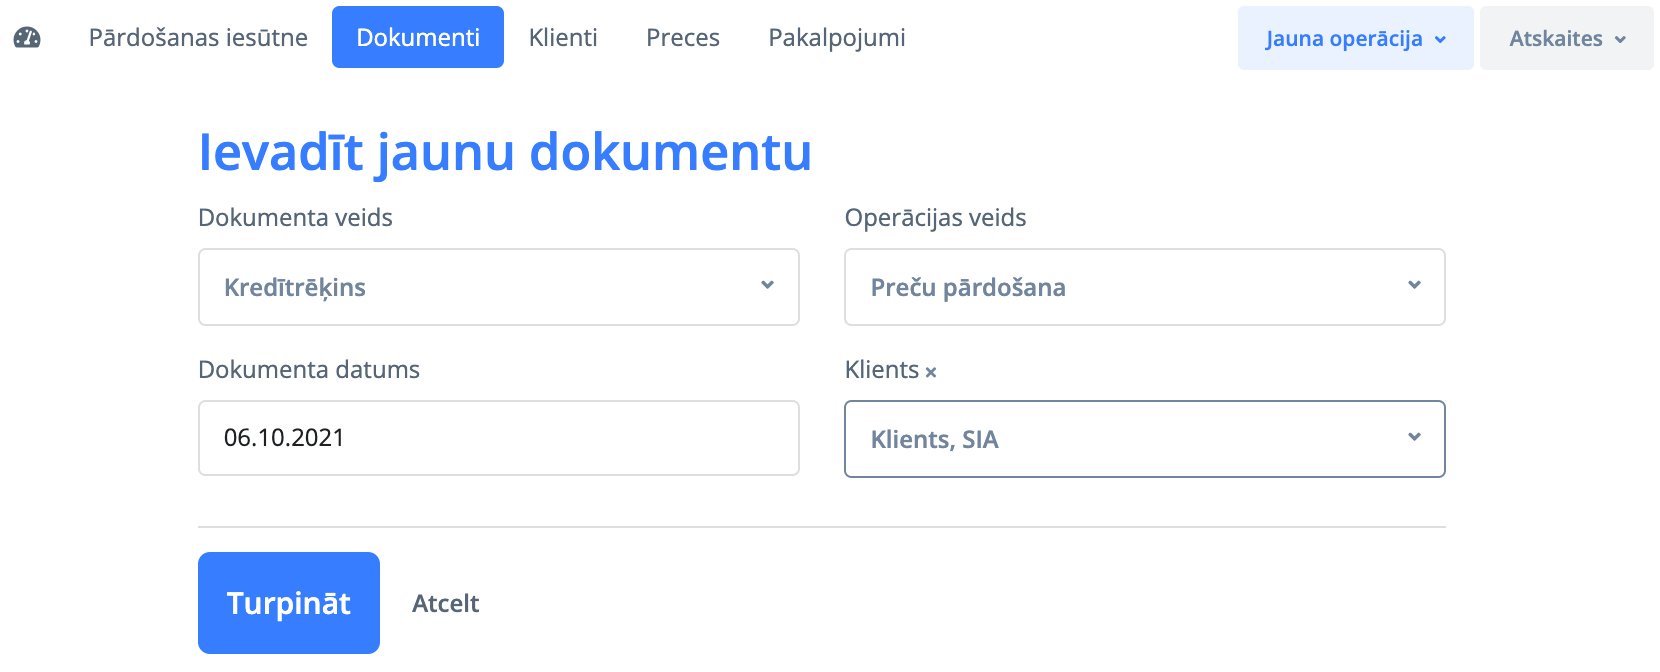Select the Pakalpojumi menu item
Image resolution: width=1660 pixels, height=672 pixels.
[837, 38]
